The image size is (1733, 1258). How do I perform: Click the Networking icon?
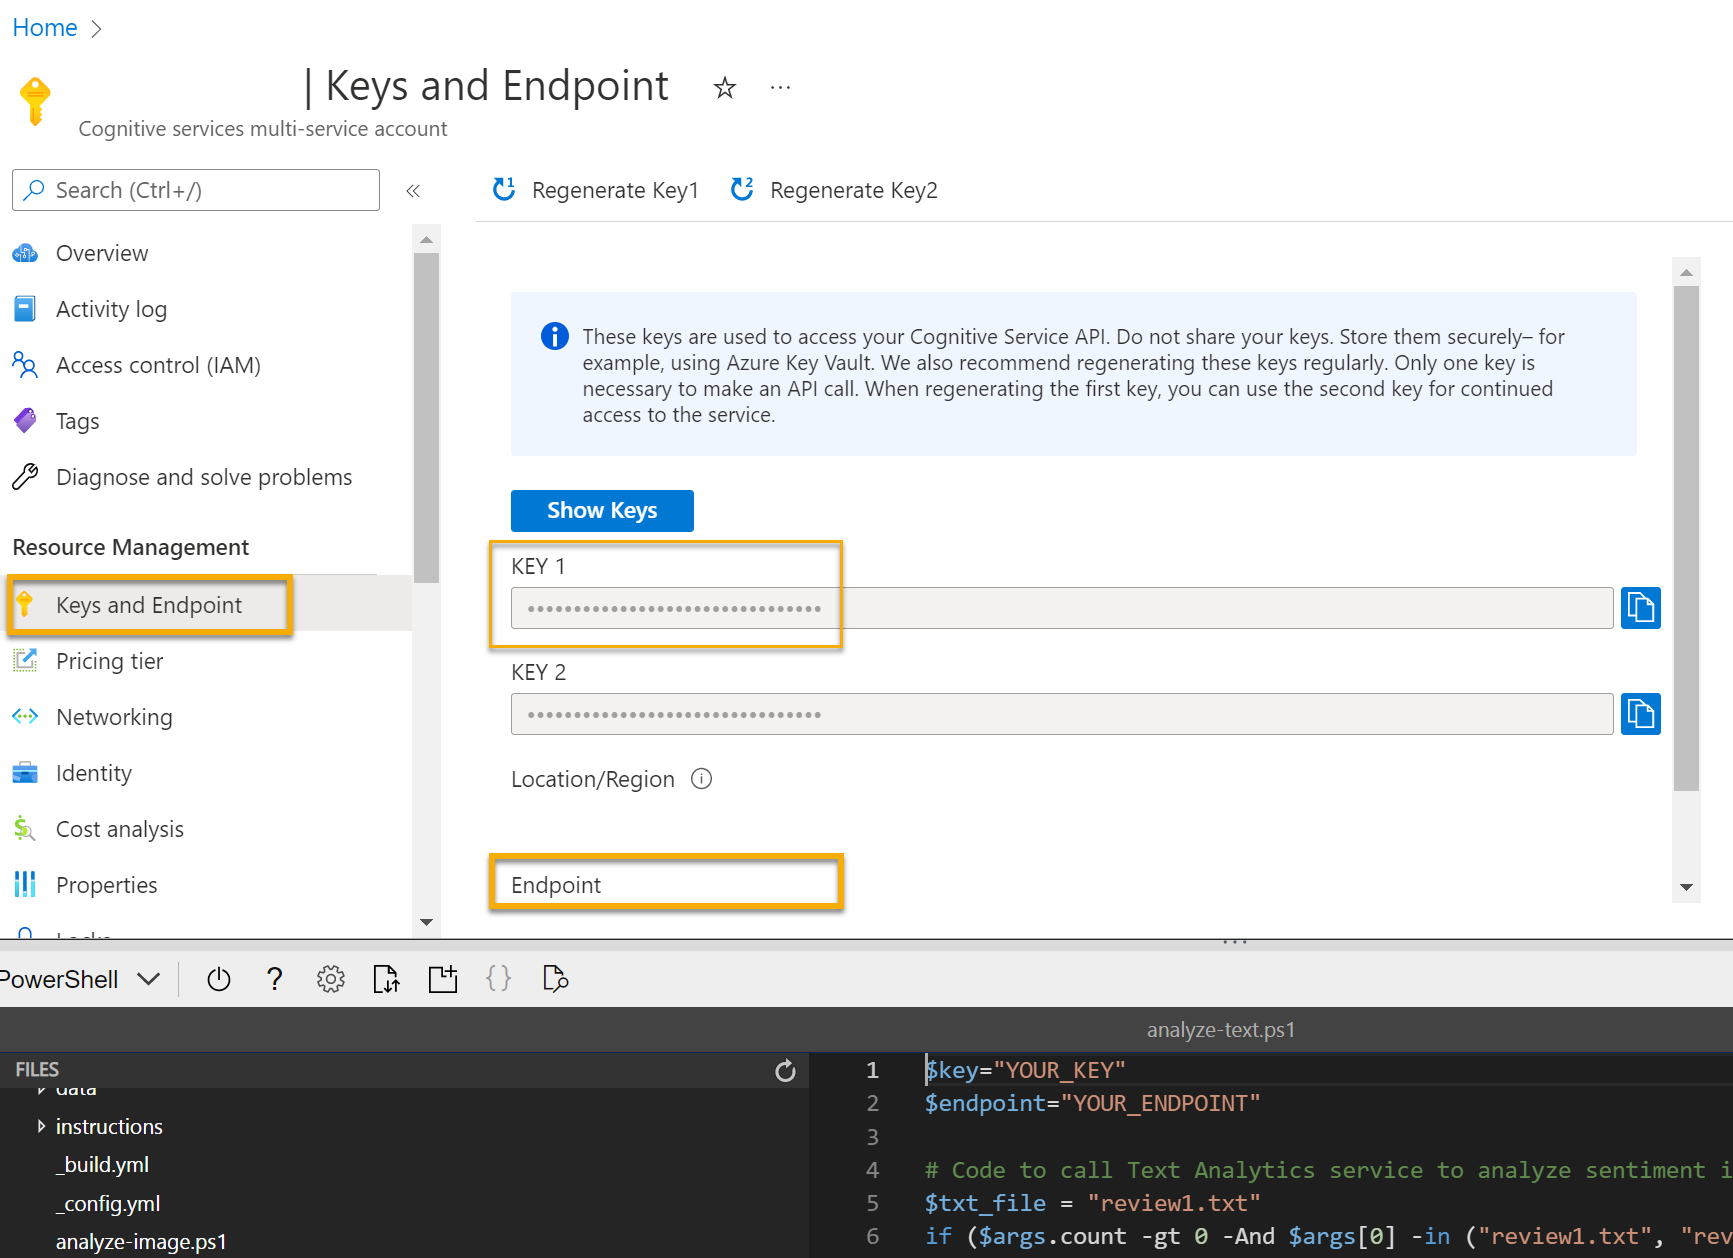click(x=25, y=717)
